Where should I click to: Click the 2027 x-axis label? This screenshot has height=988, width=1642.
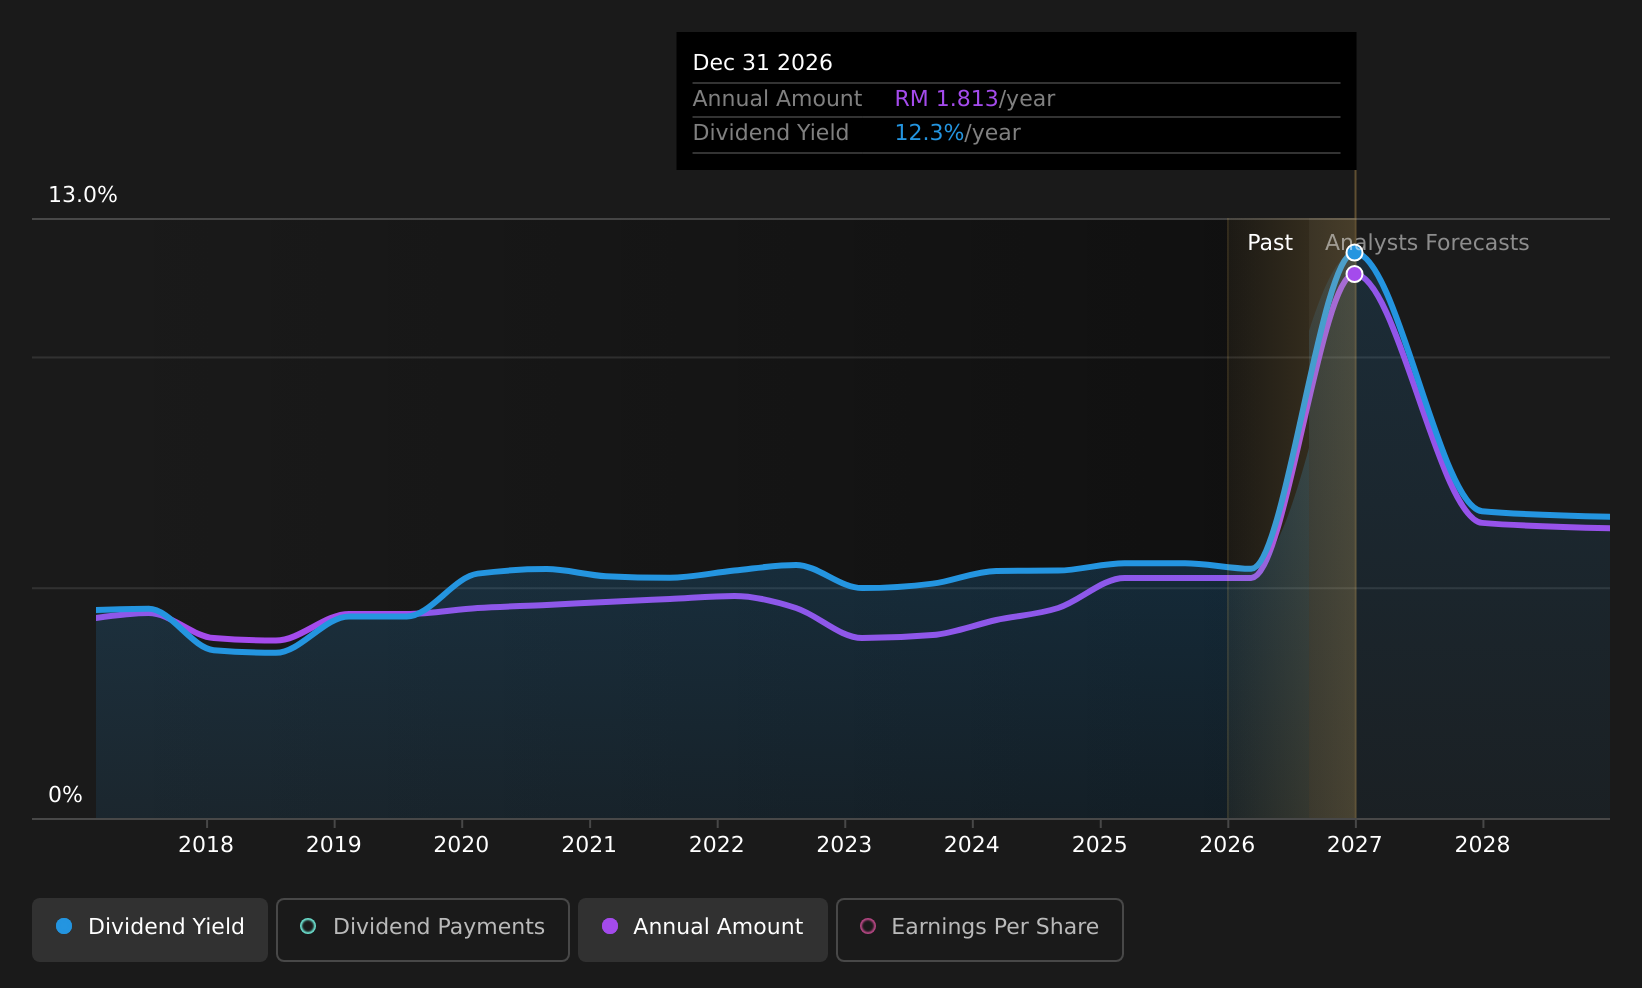(x=1355, y=845)
